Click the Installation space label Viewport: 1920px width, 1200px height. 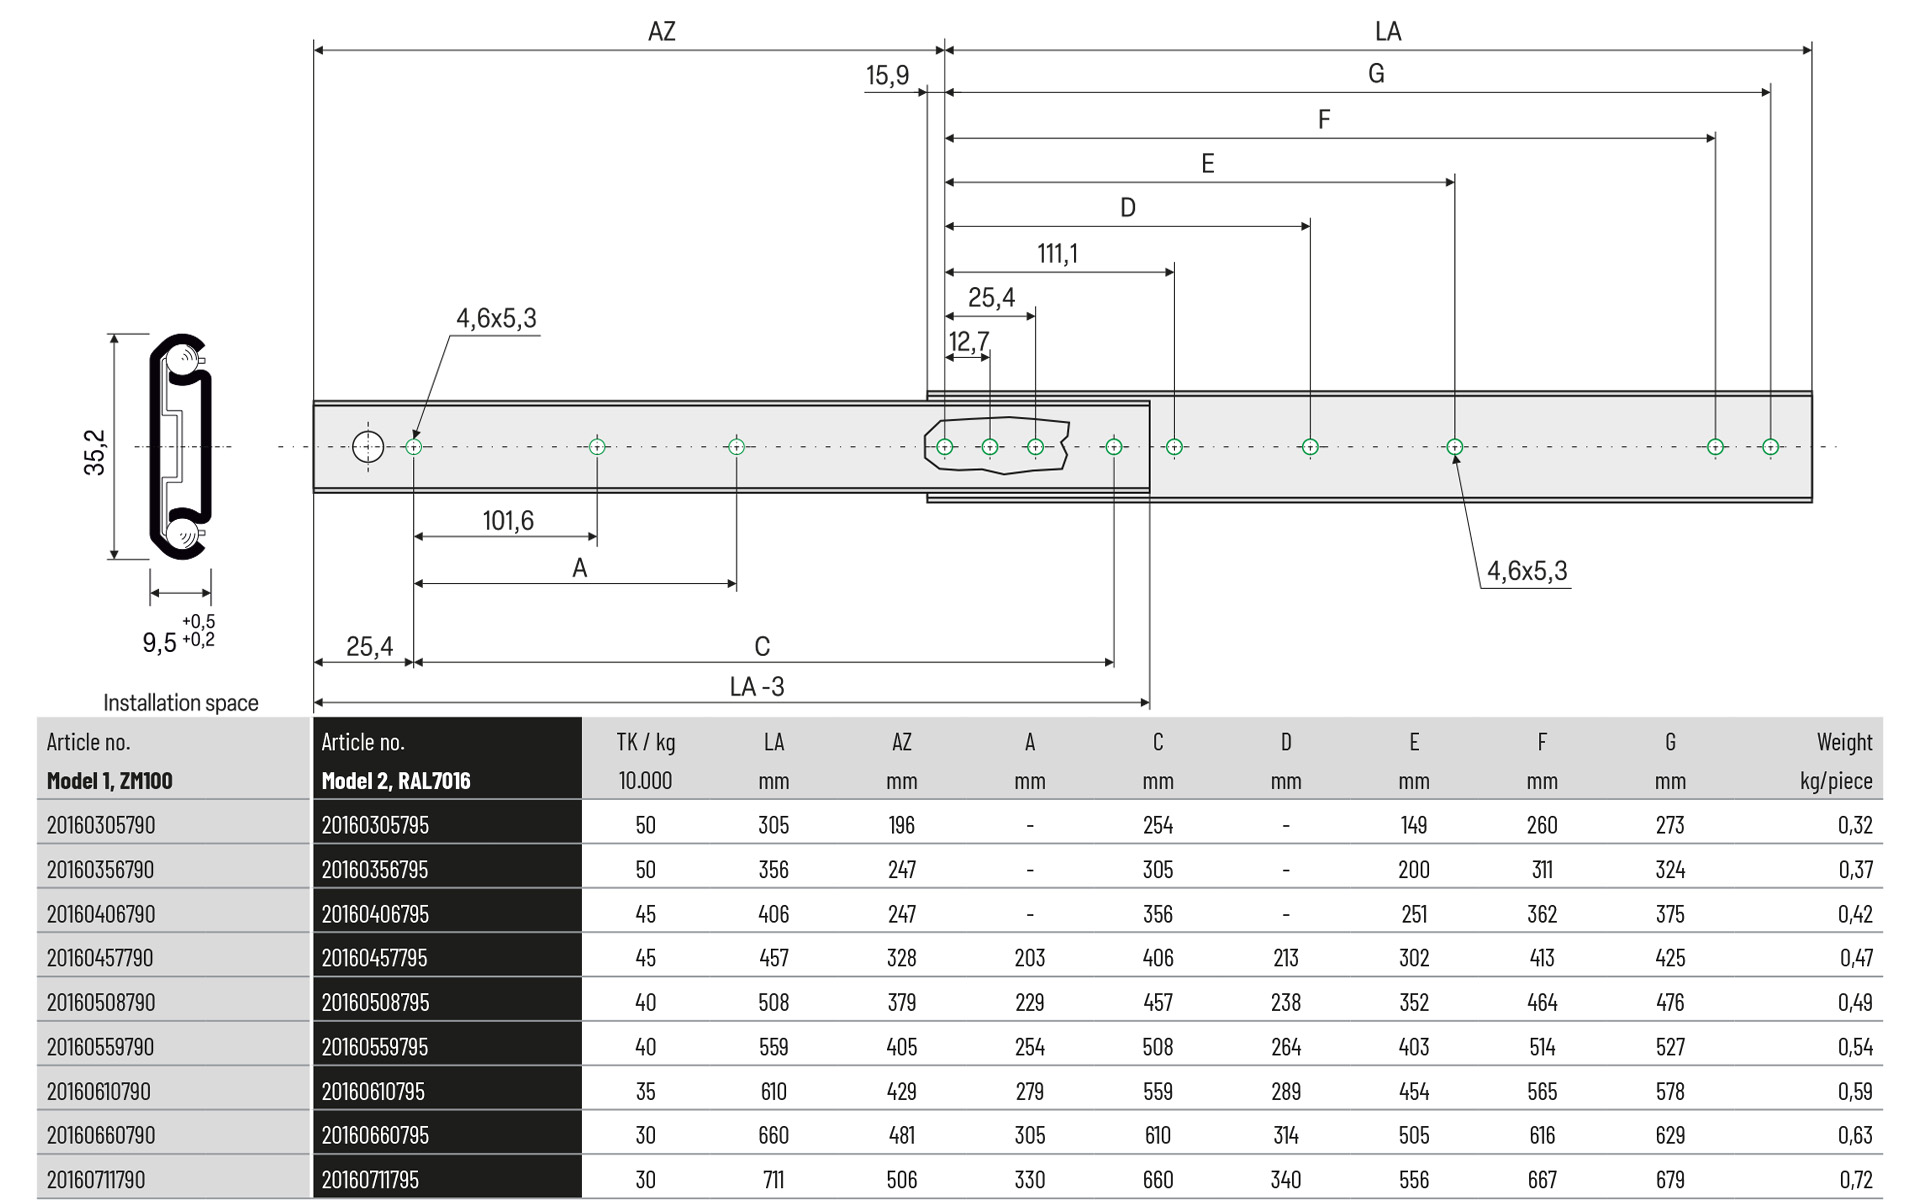pyautogui.click(x=180, y=703)
